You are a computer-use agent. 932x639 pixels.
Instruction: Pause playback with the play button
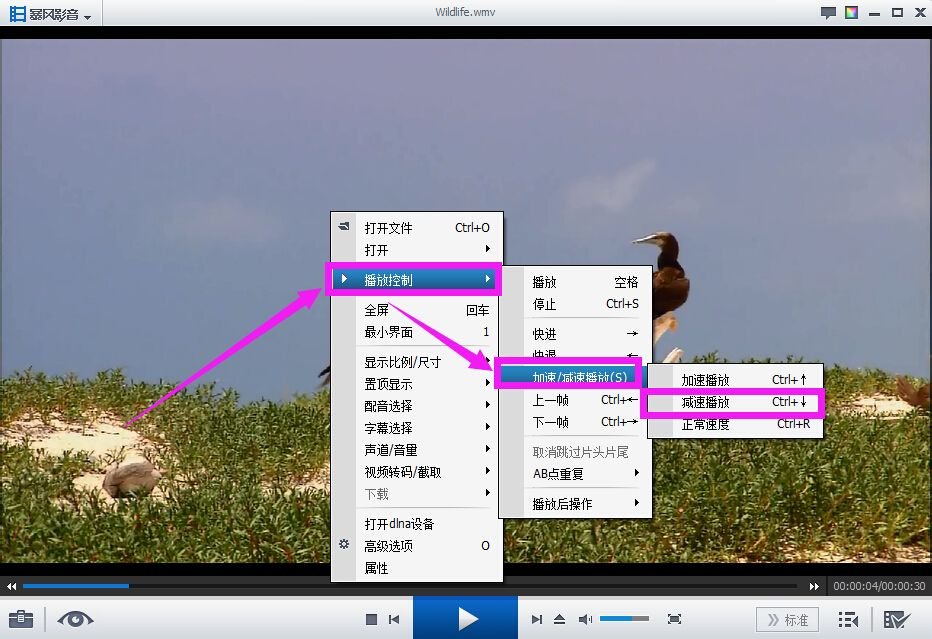465,618
